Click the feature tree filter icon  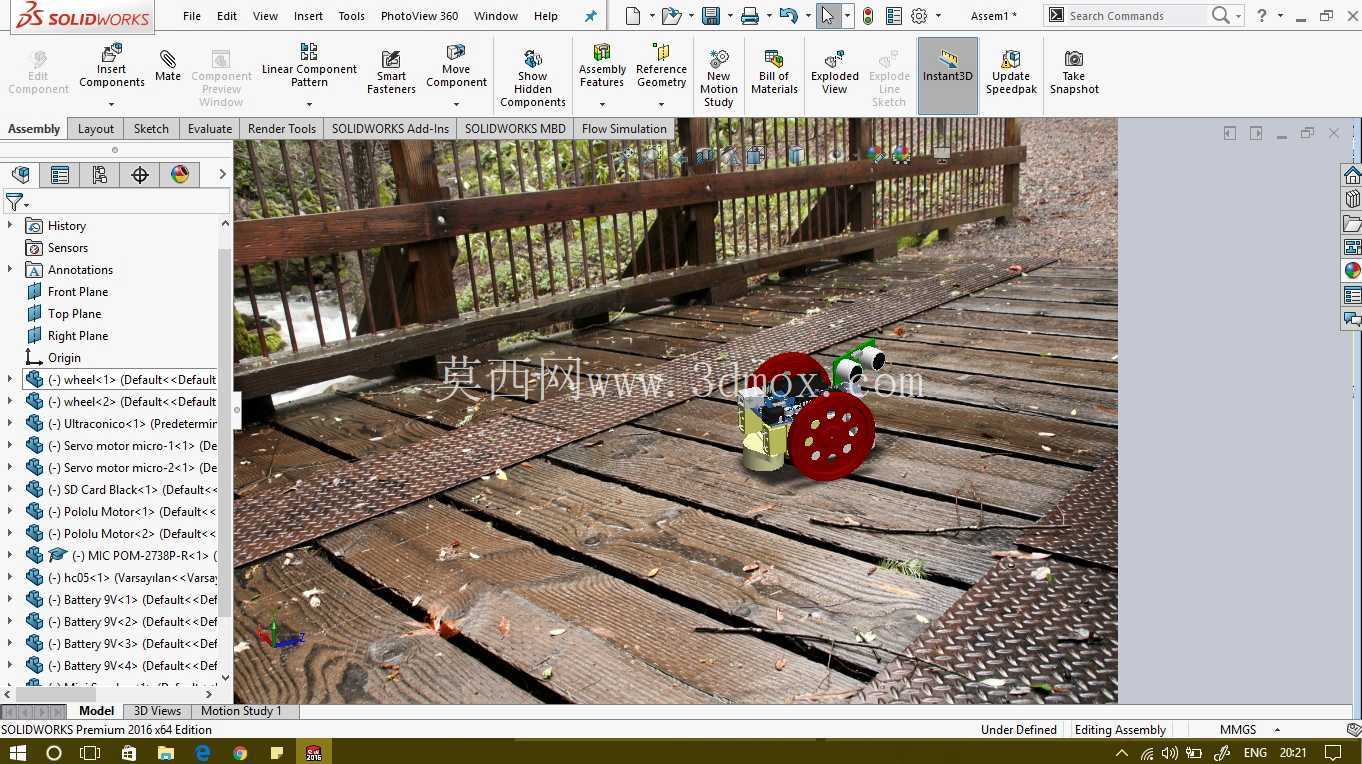click(x=14, y=203)
